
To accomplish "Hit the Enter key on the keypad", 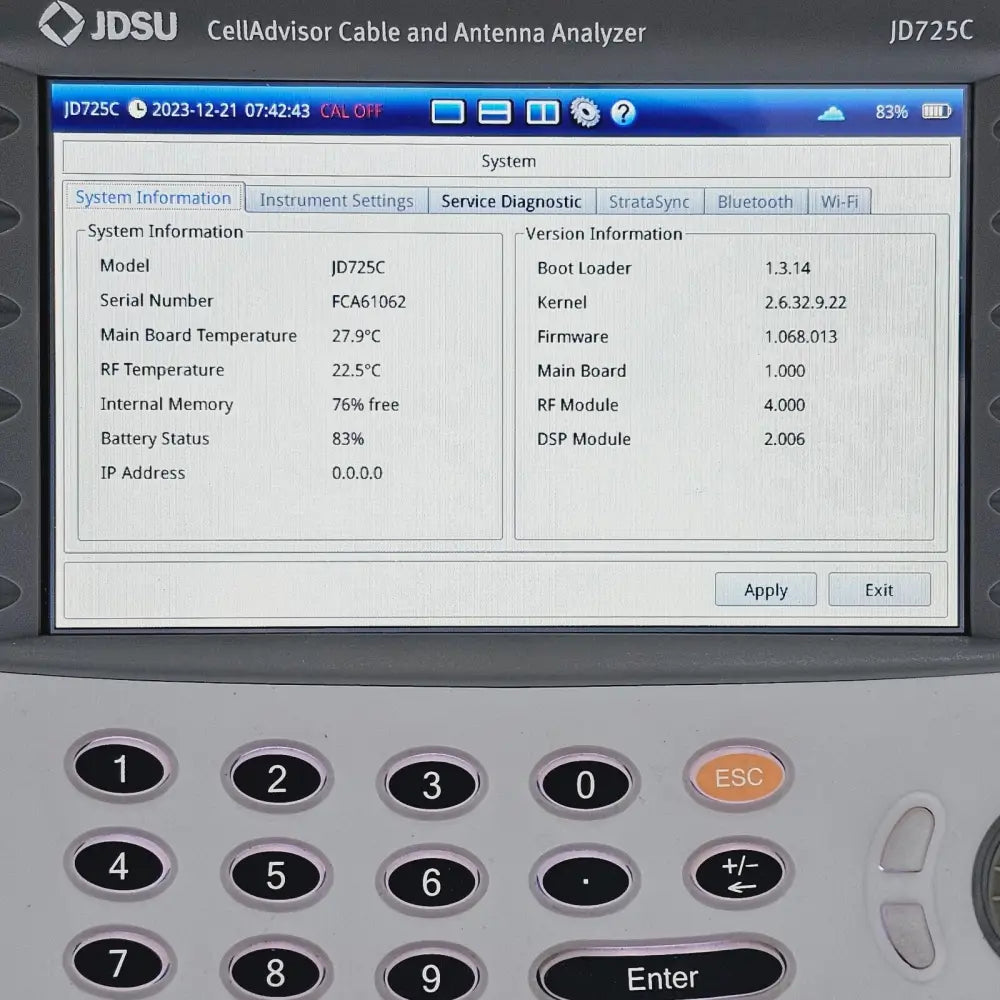I will 662,977.
